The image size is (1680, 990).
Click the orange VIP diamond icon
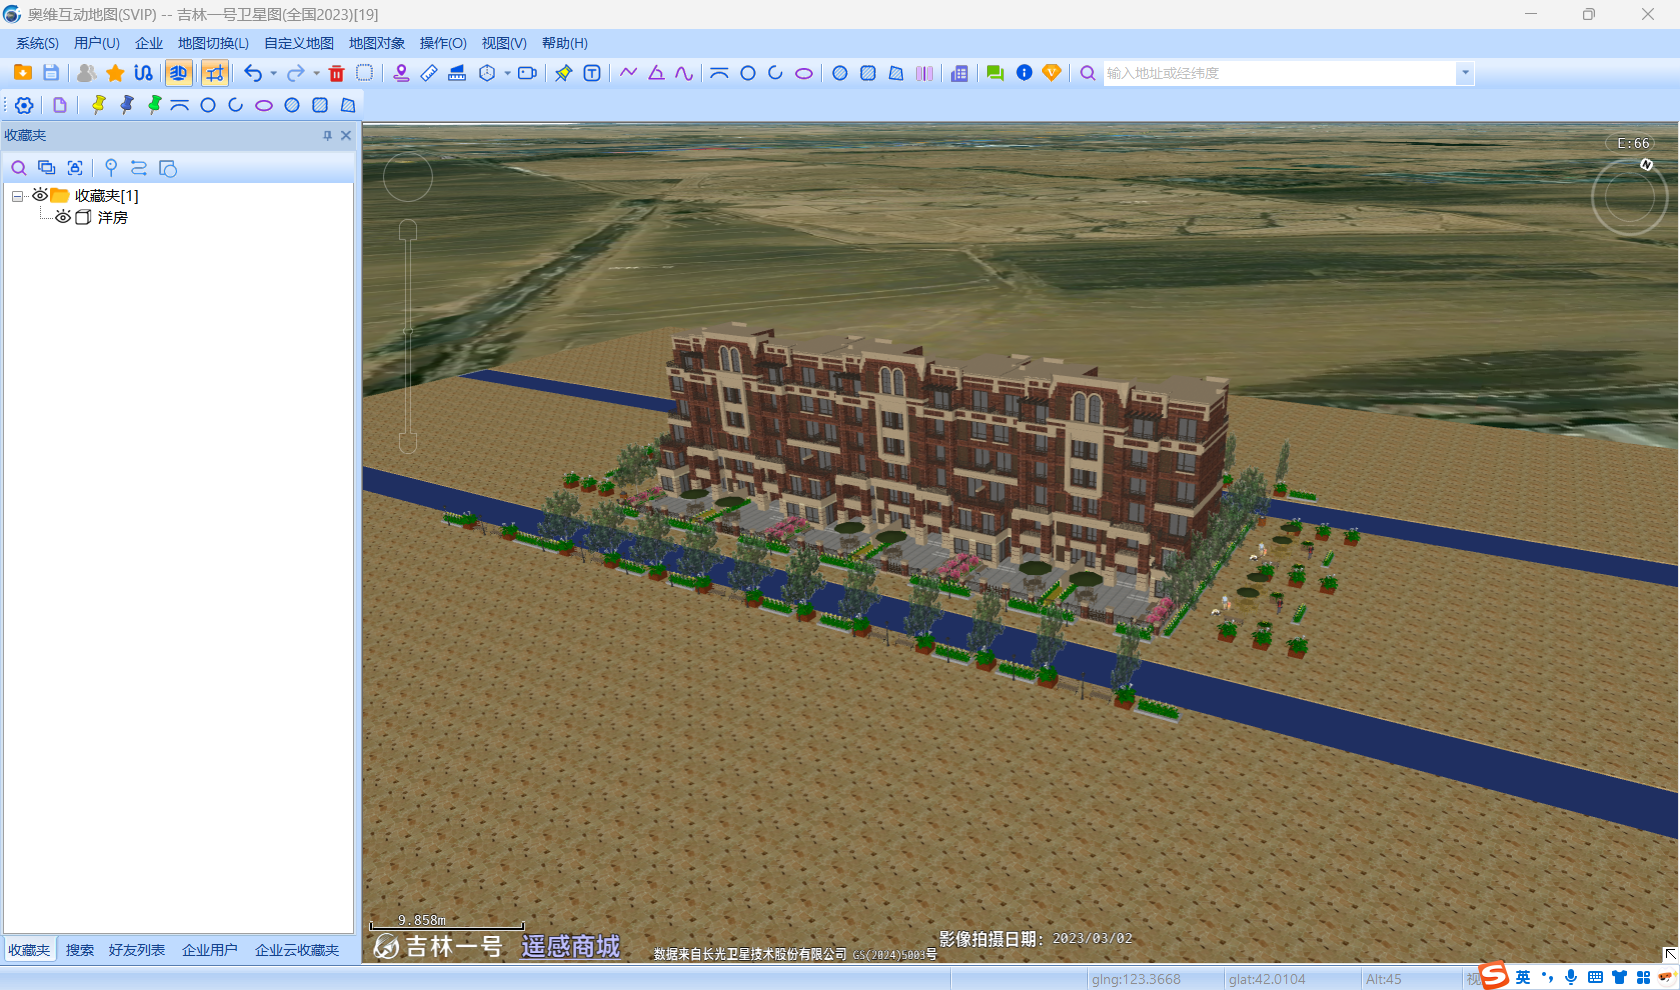coord(1052,73)
